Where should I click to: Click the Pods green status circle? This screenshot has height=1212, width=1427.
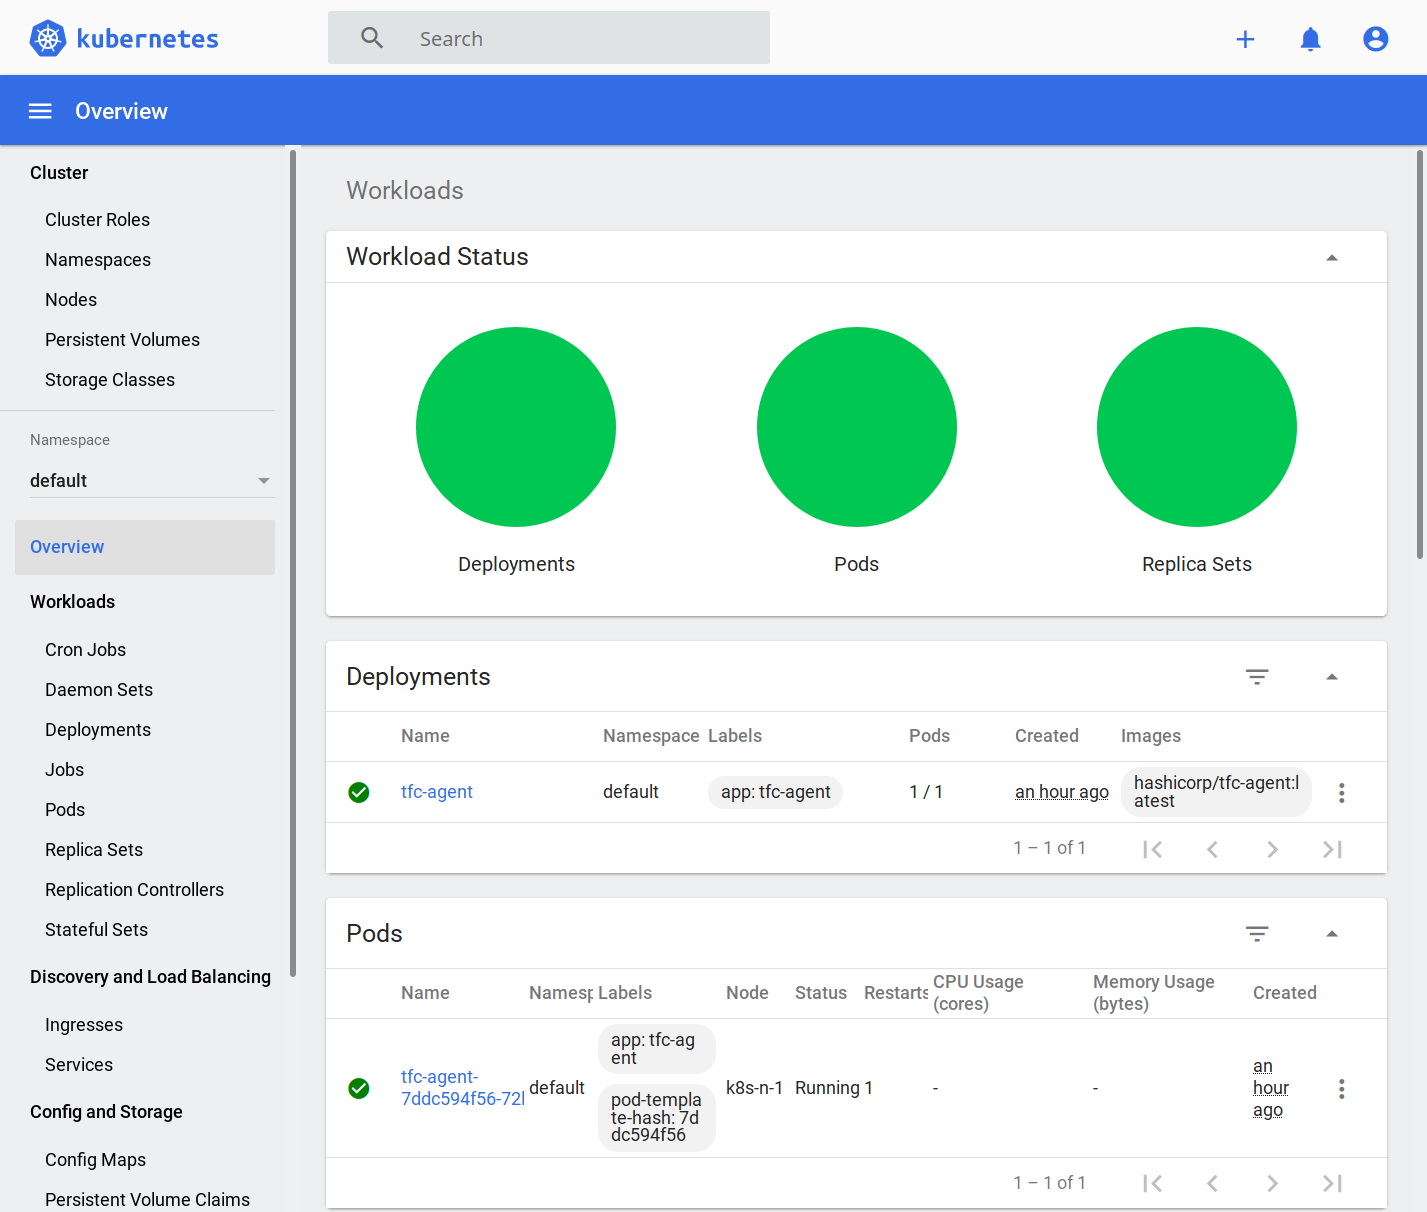[x=857, y=427]
